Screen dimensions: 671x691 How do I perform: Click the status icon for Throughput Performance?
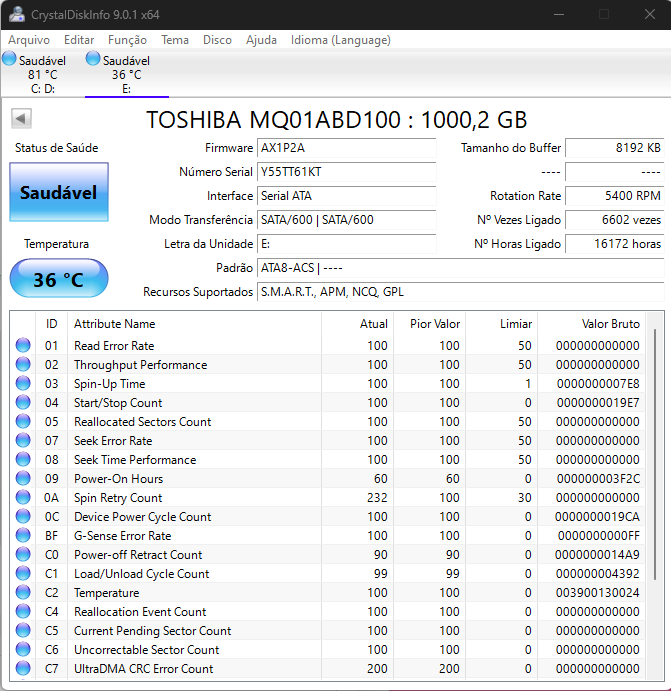tap(23, 364)
